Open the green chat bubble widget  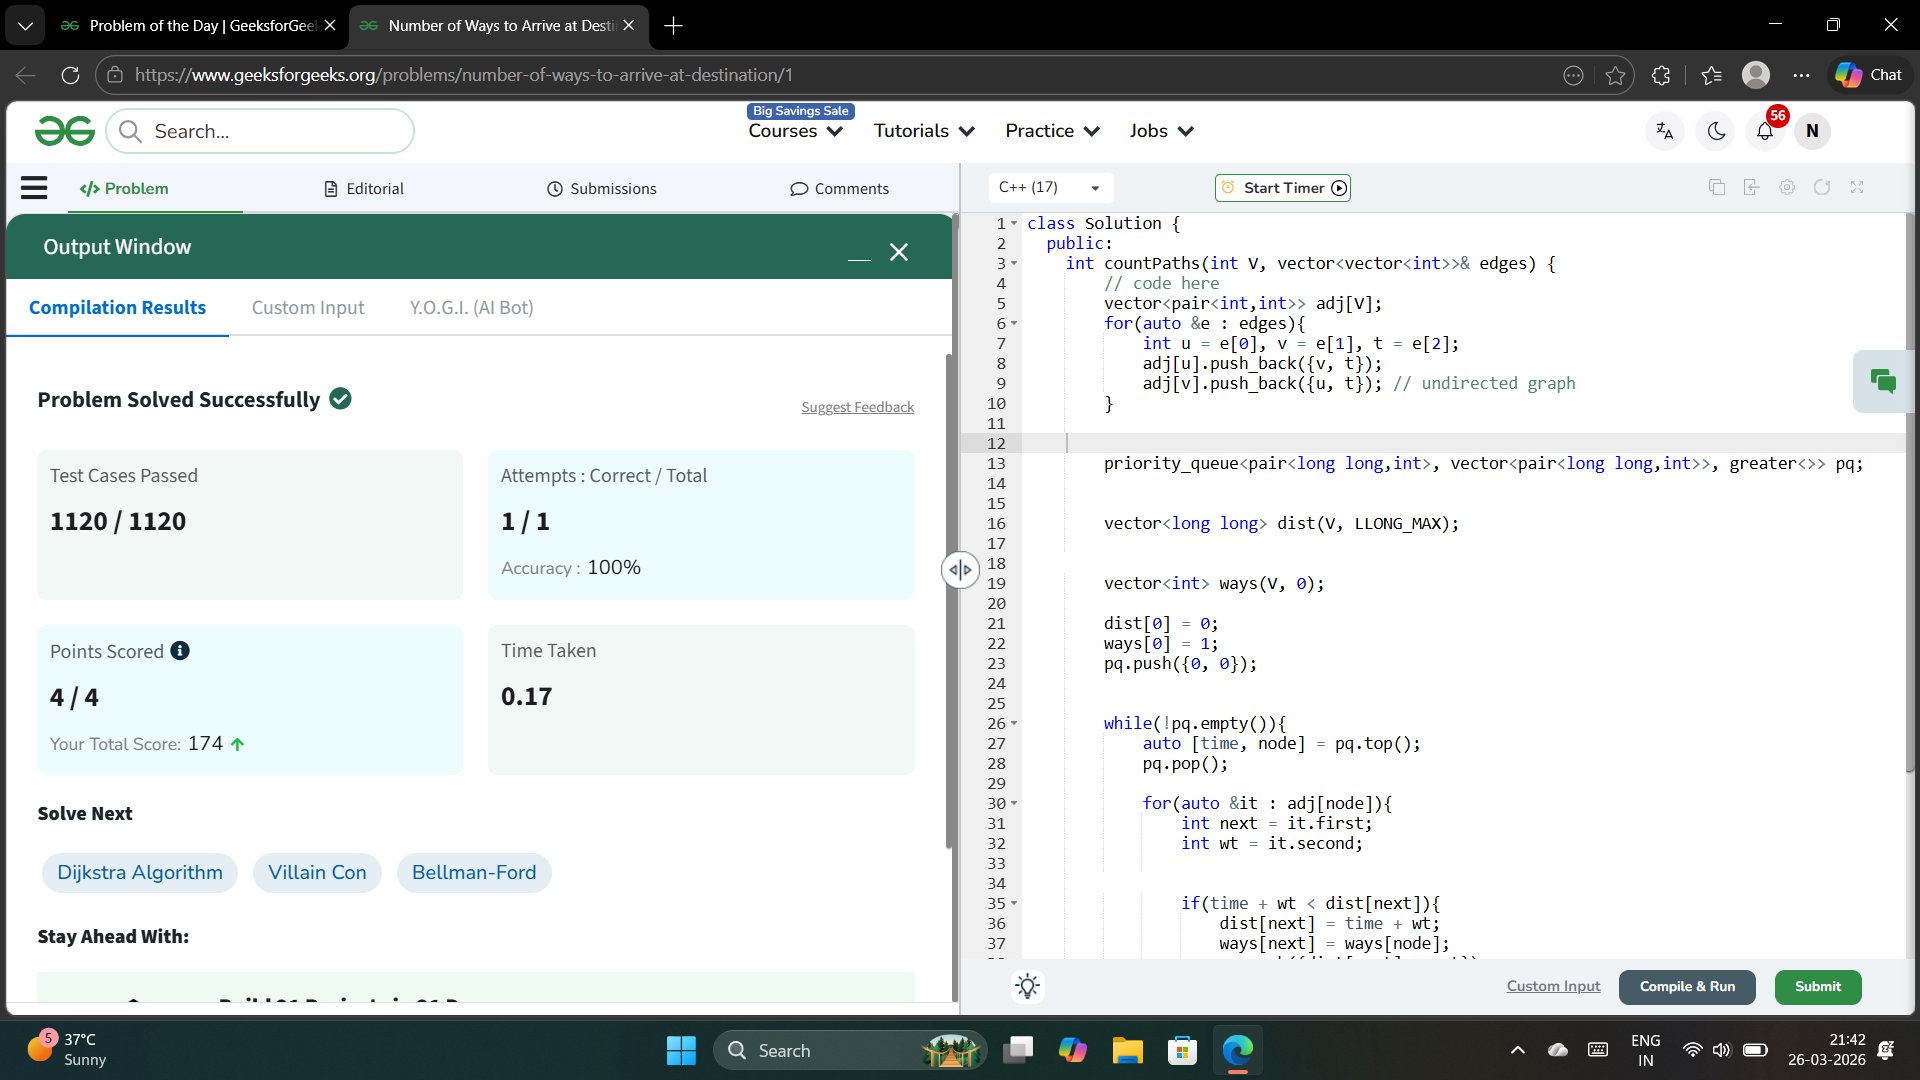tap(1883, 381)
